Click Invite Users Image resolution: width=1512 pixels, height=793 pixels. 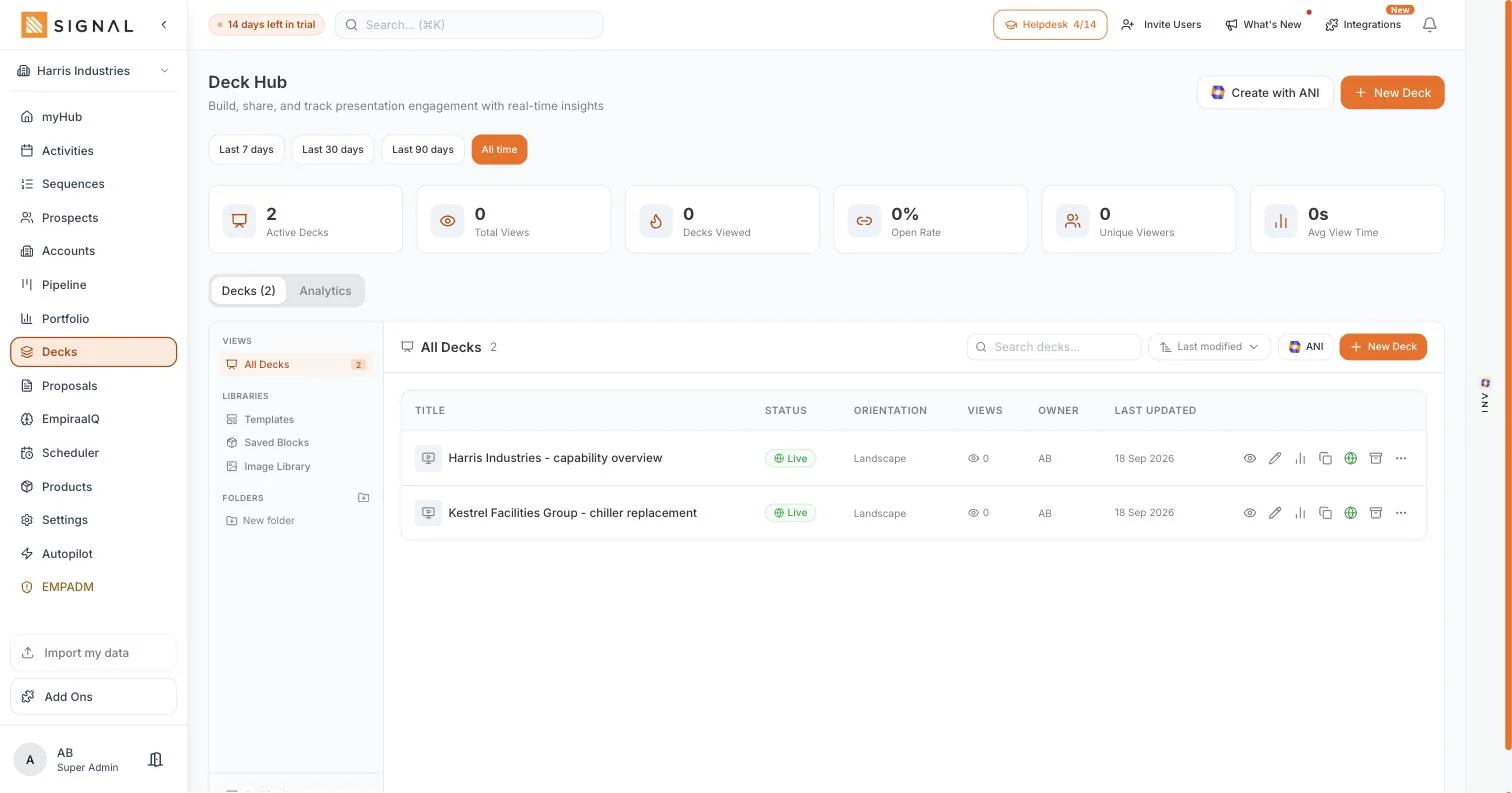1161,24
